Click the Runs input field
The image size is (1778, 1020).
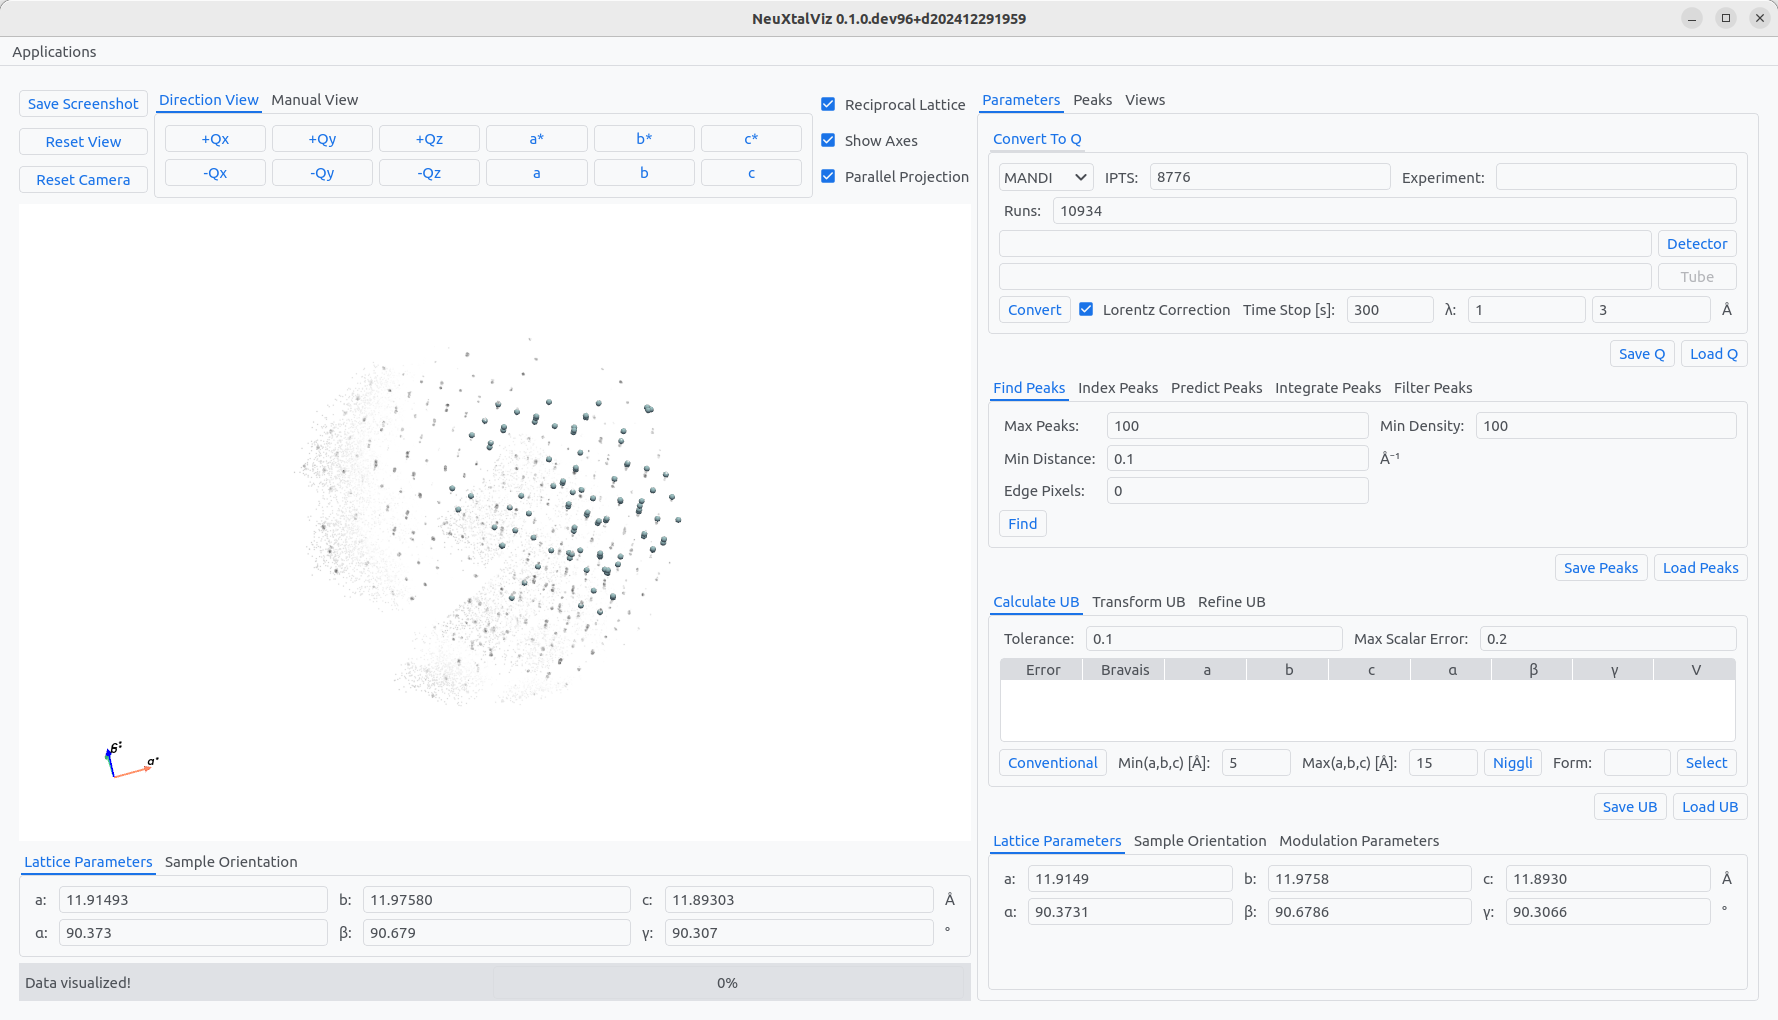[1394, 211]
